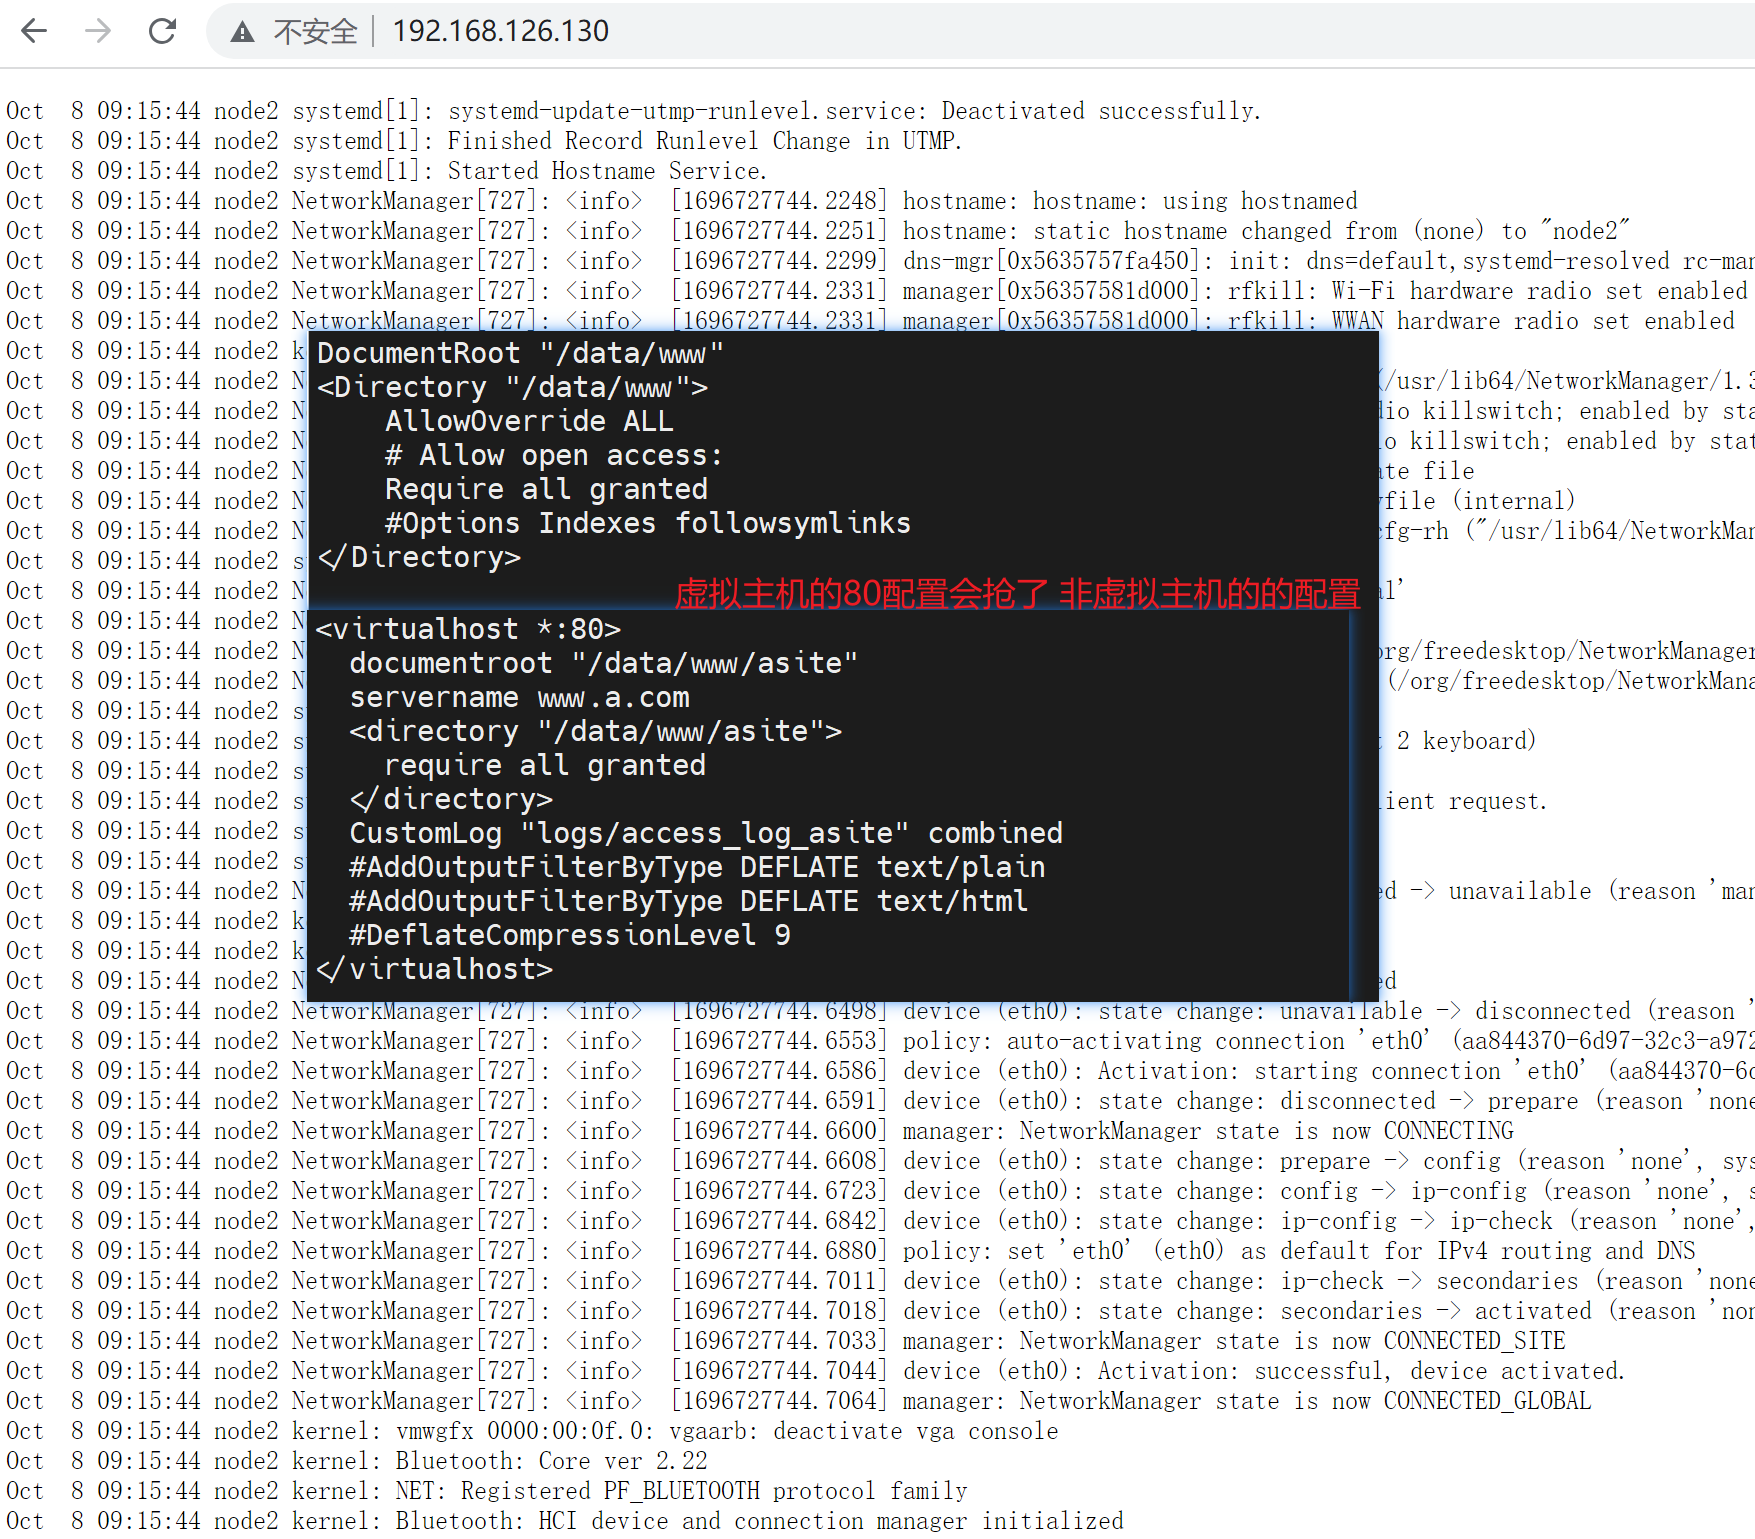Click the red Chinese annotation text
1755x1539 pixels.
[1016, 594]
